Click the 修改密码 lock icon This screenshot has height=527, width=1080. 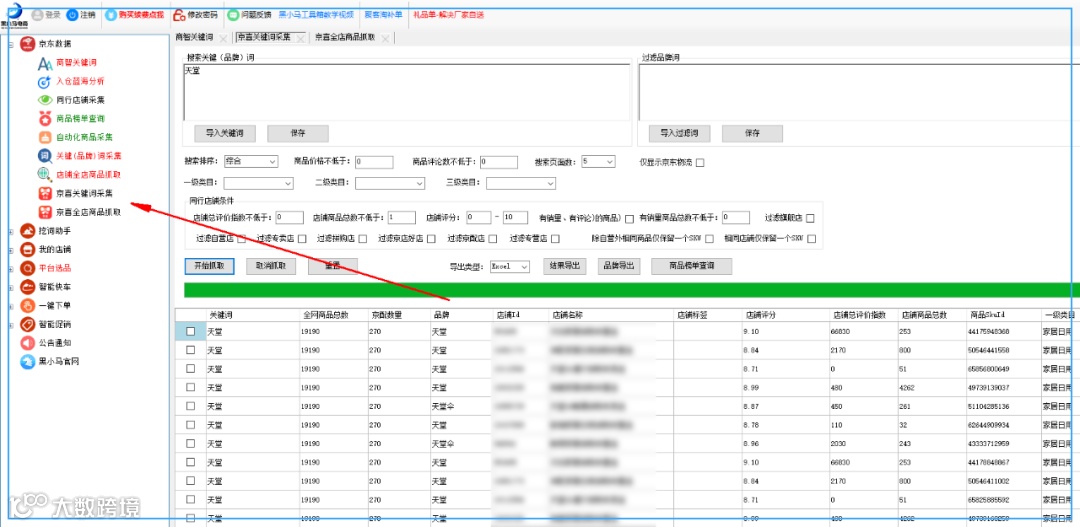[x=178, y=14]
